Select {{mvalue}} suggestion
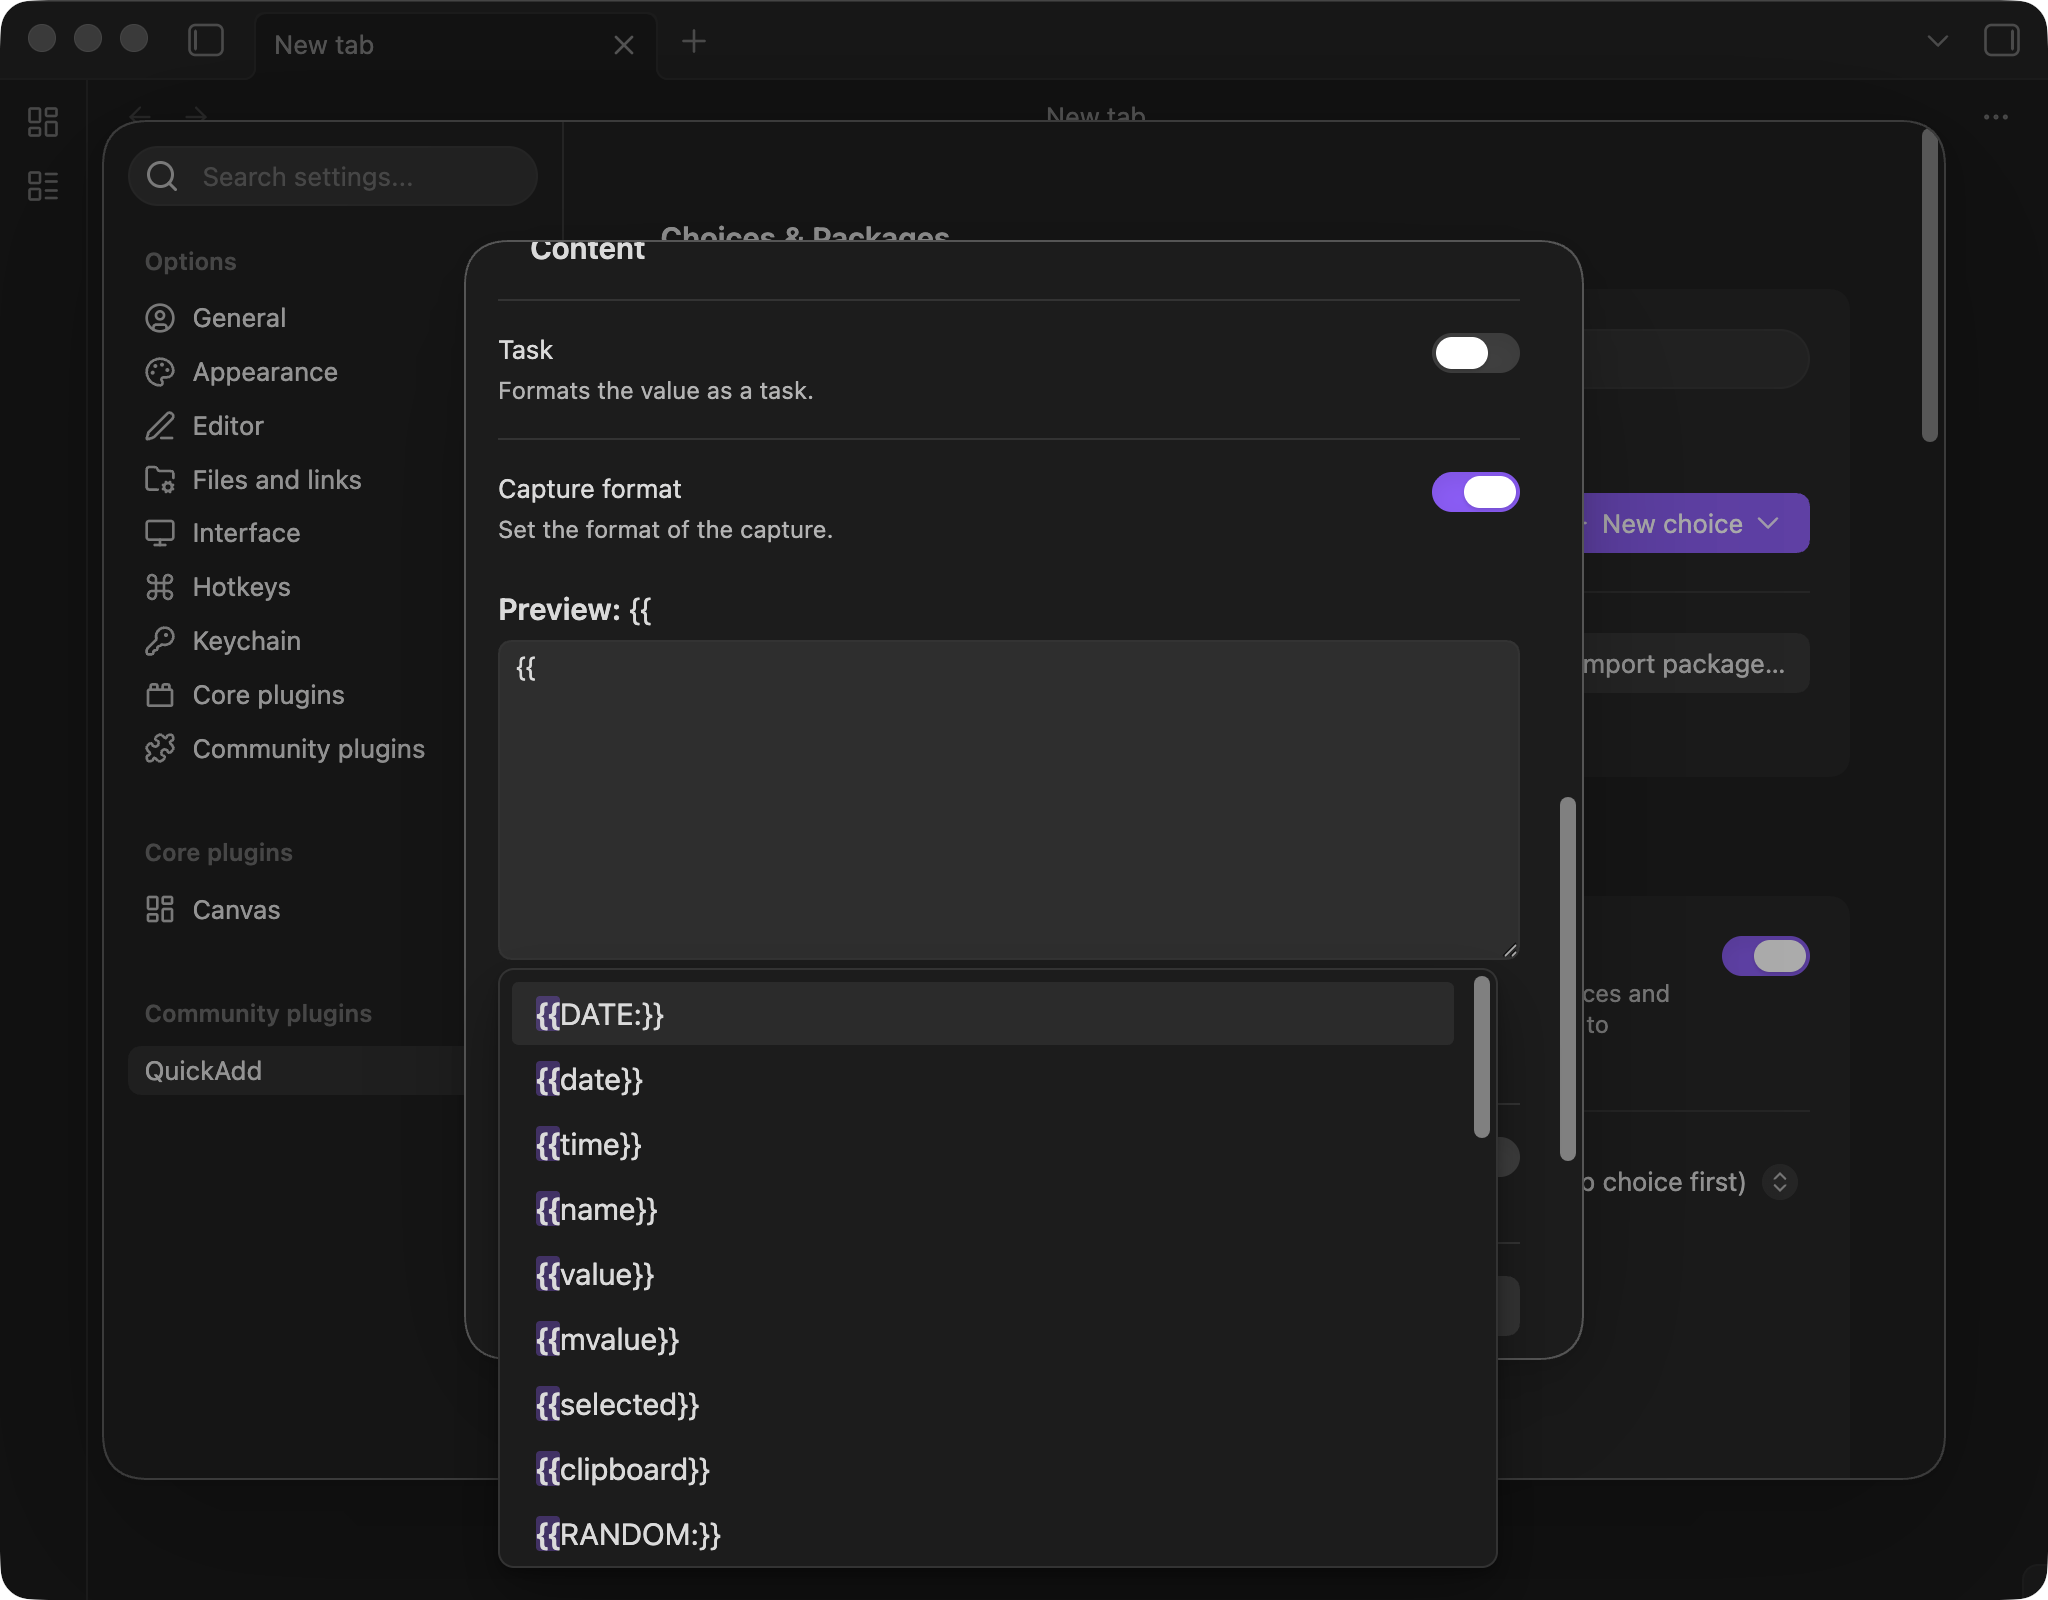 (x=983, y=1339)
